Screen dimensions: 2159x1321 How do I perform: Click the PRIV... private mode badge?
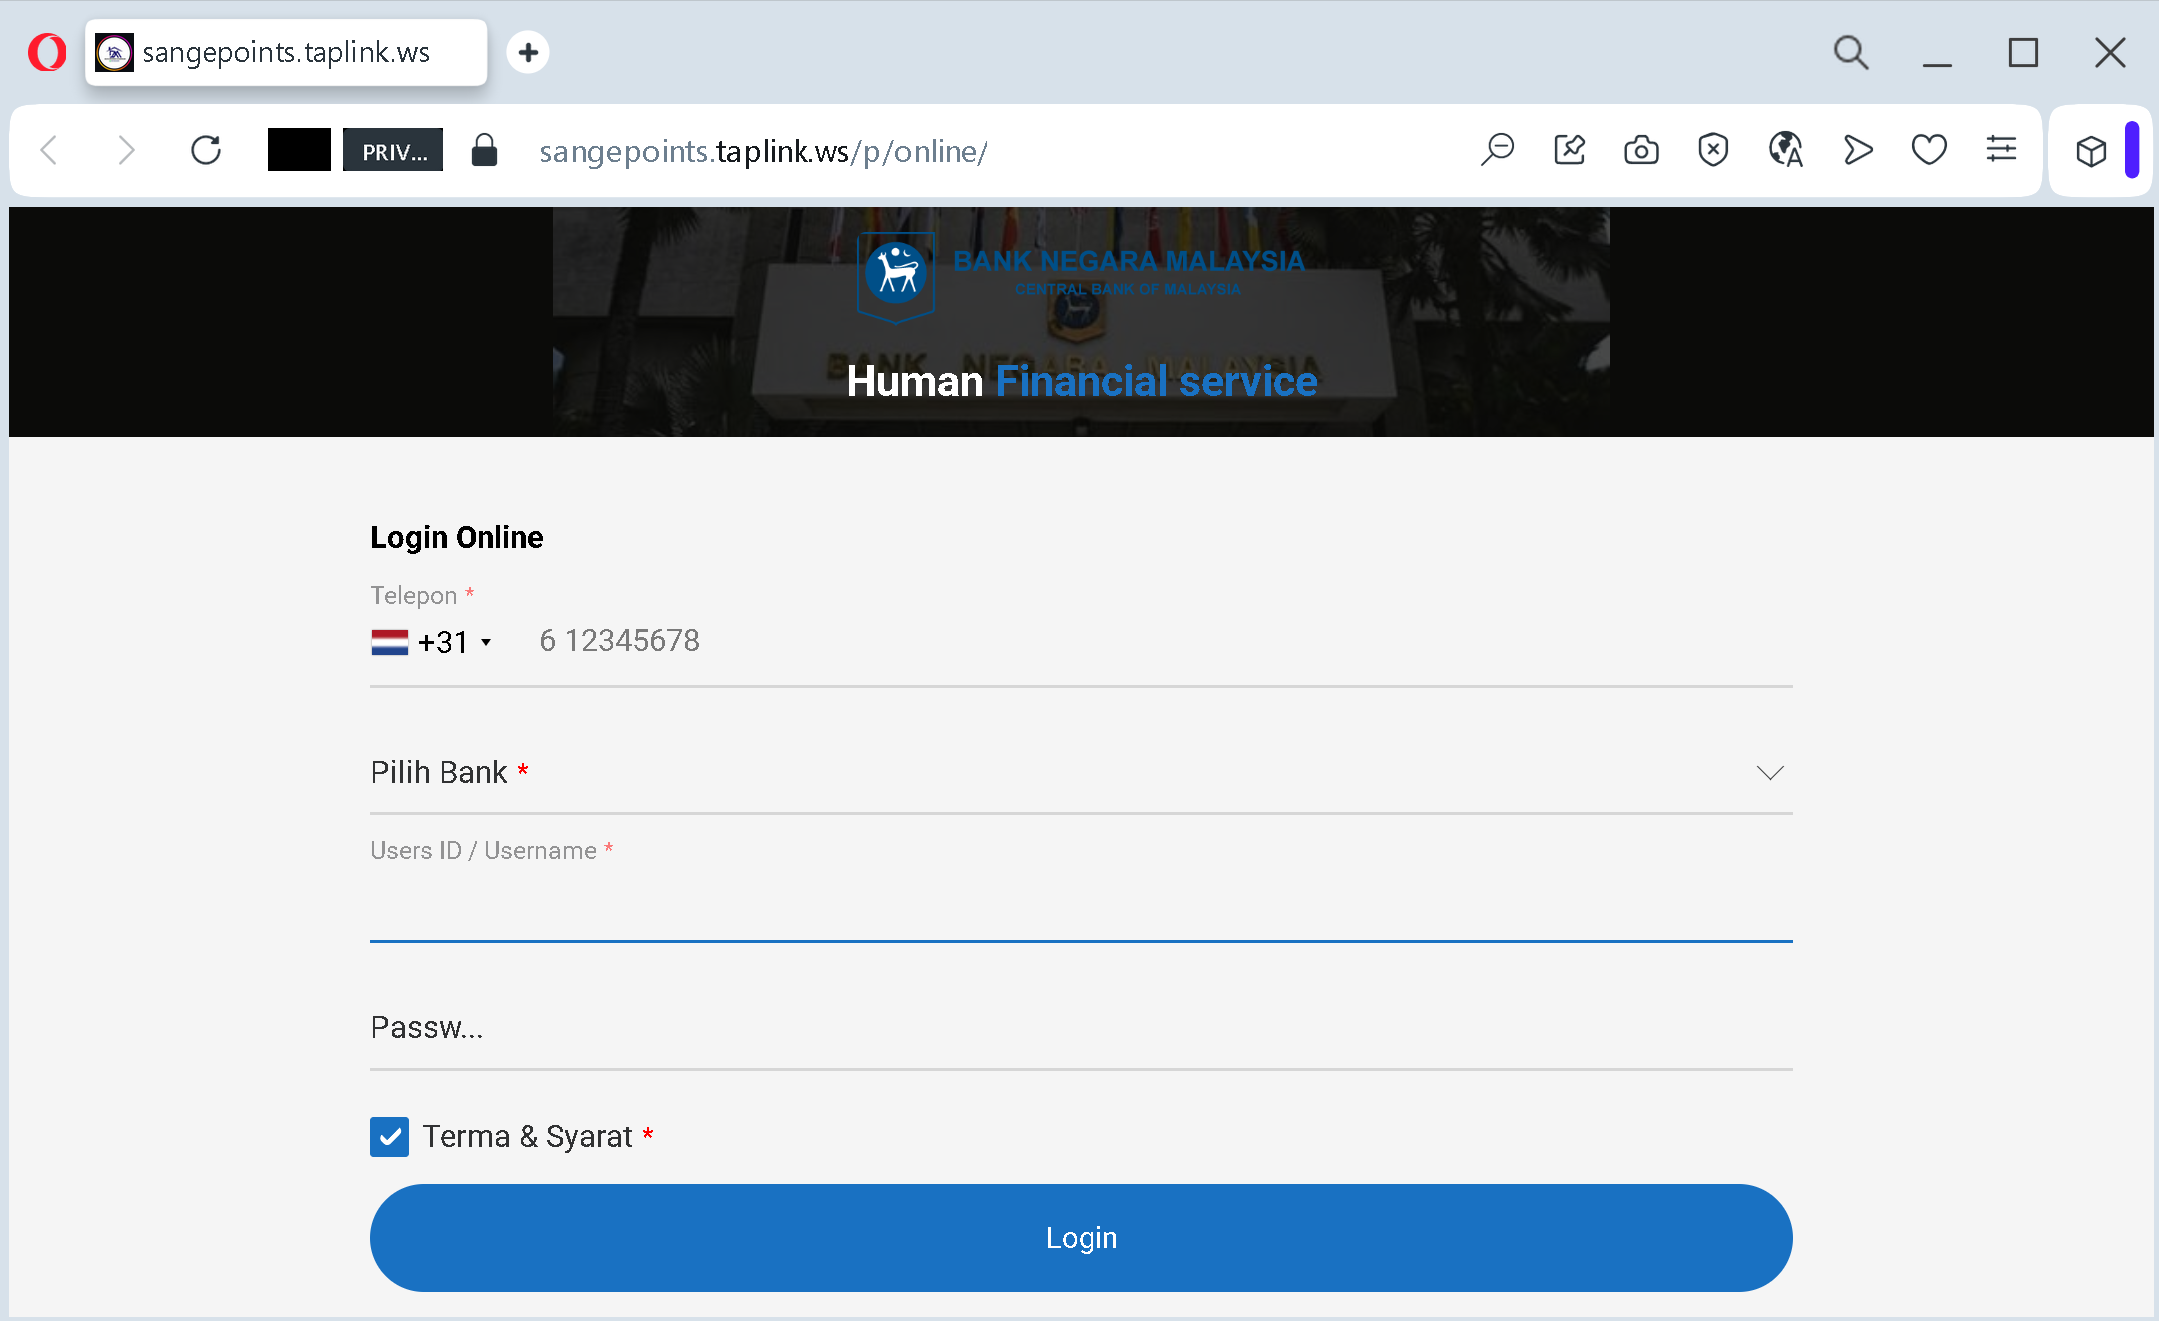click(393, 151)
